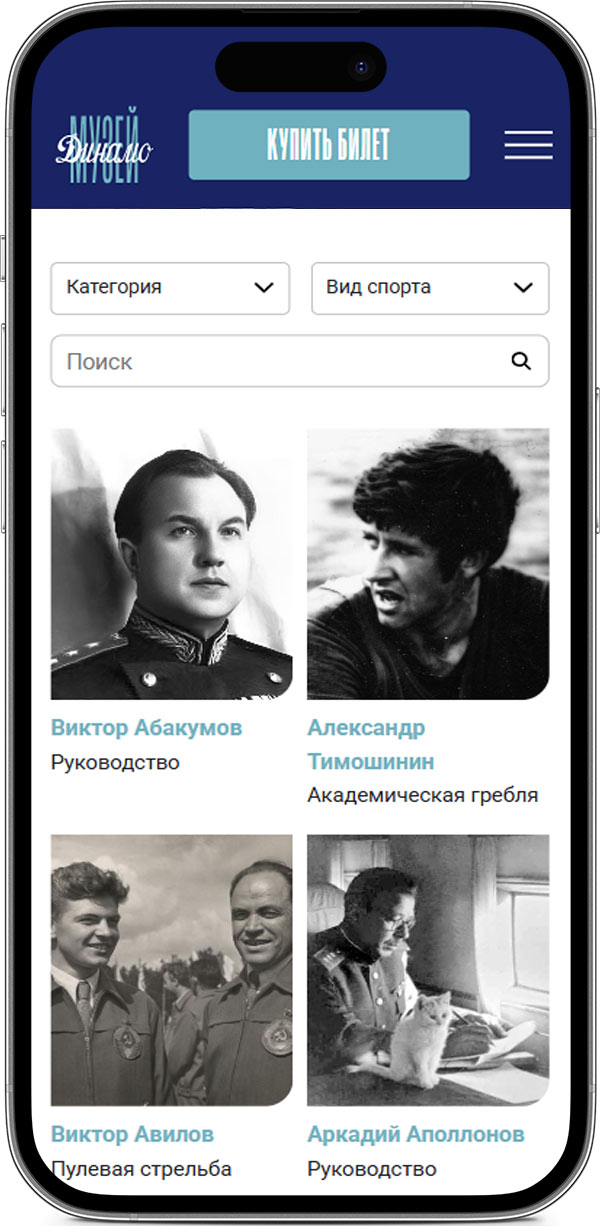Click the magnifying glass search icon

click(x=521, y=361)
